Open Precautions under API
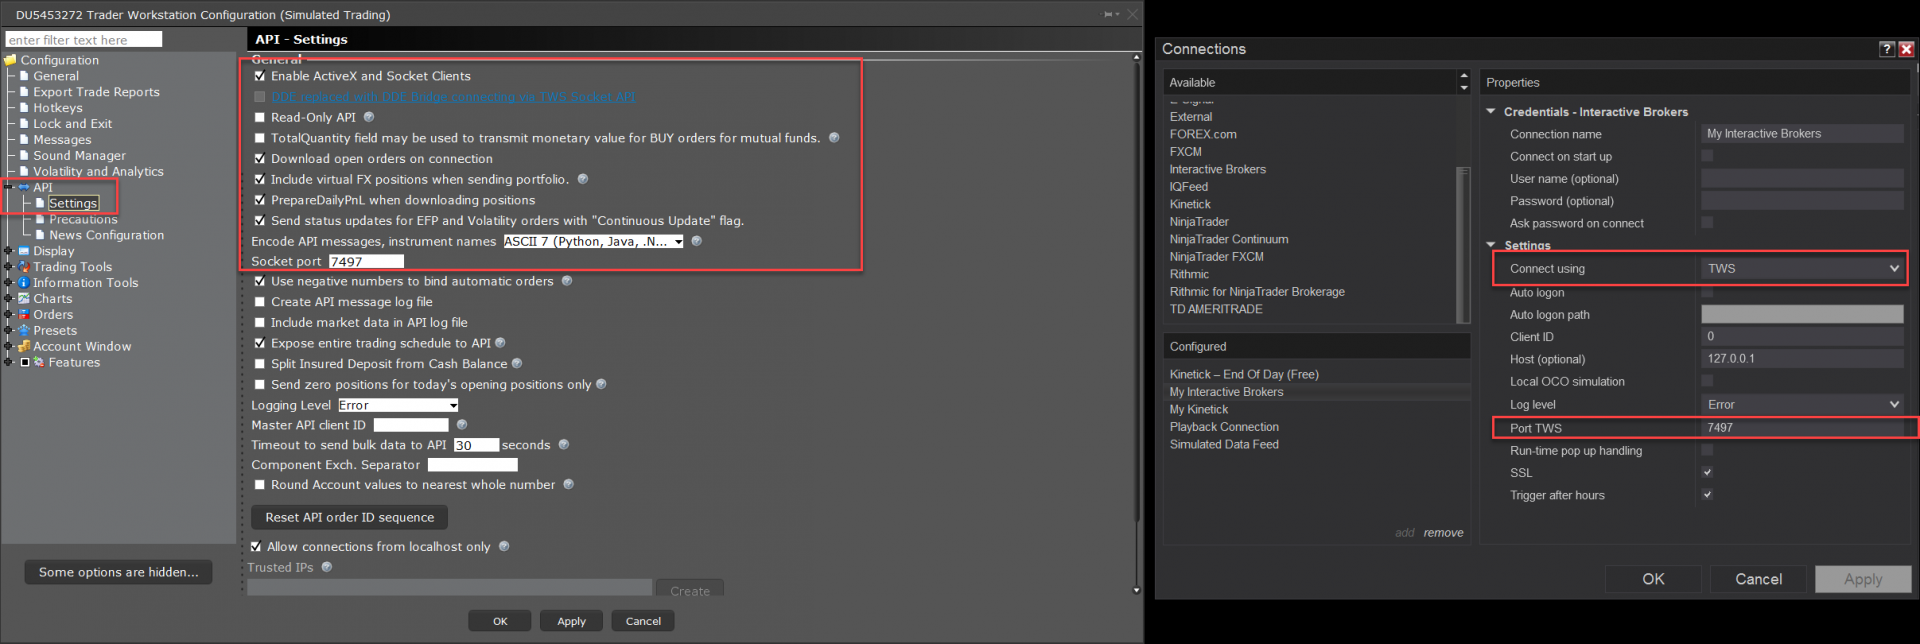This screenshot has height=644, width=1920. click(83, 219)
